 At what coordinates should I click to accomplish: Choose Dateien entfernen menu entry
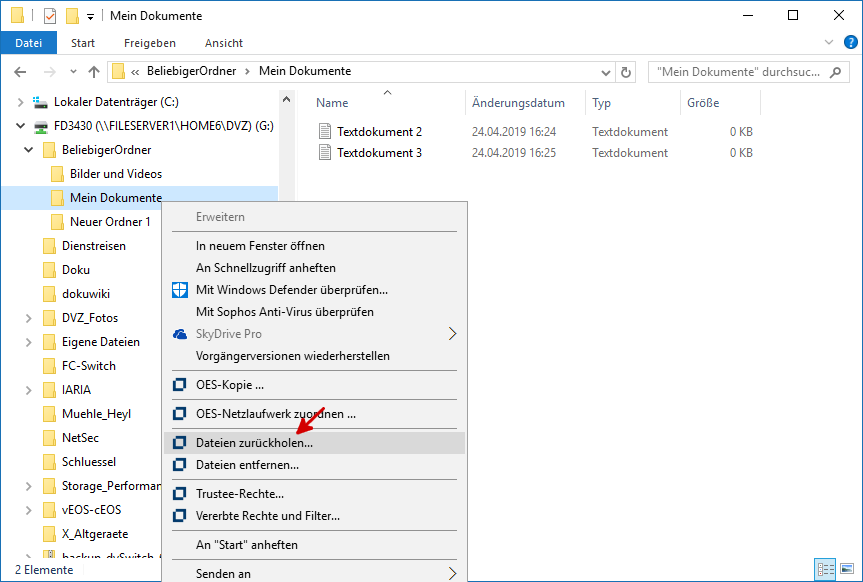247,465
